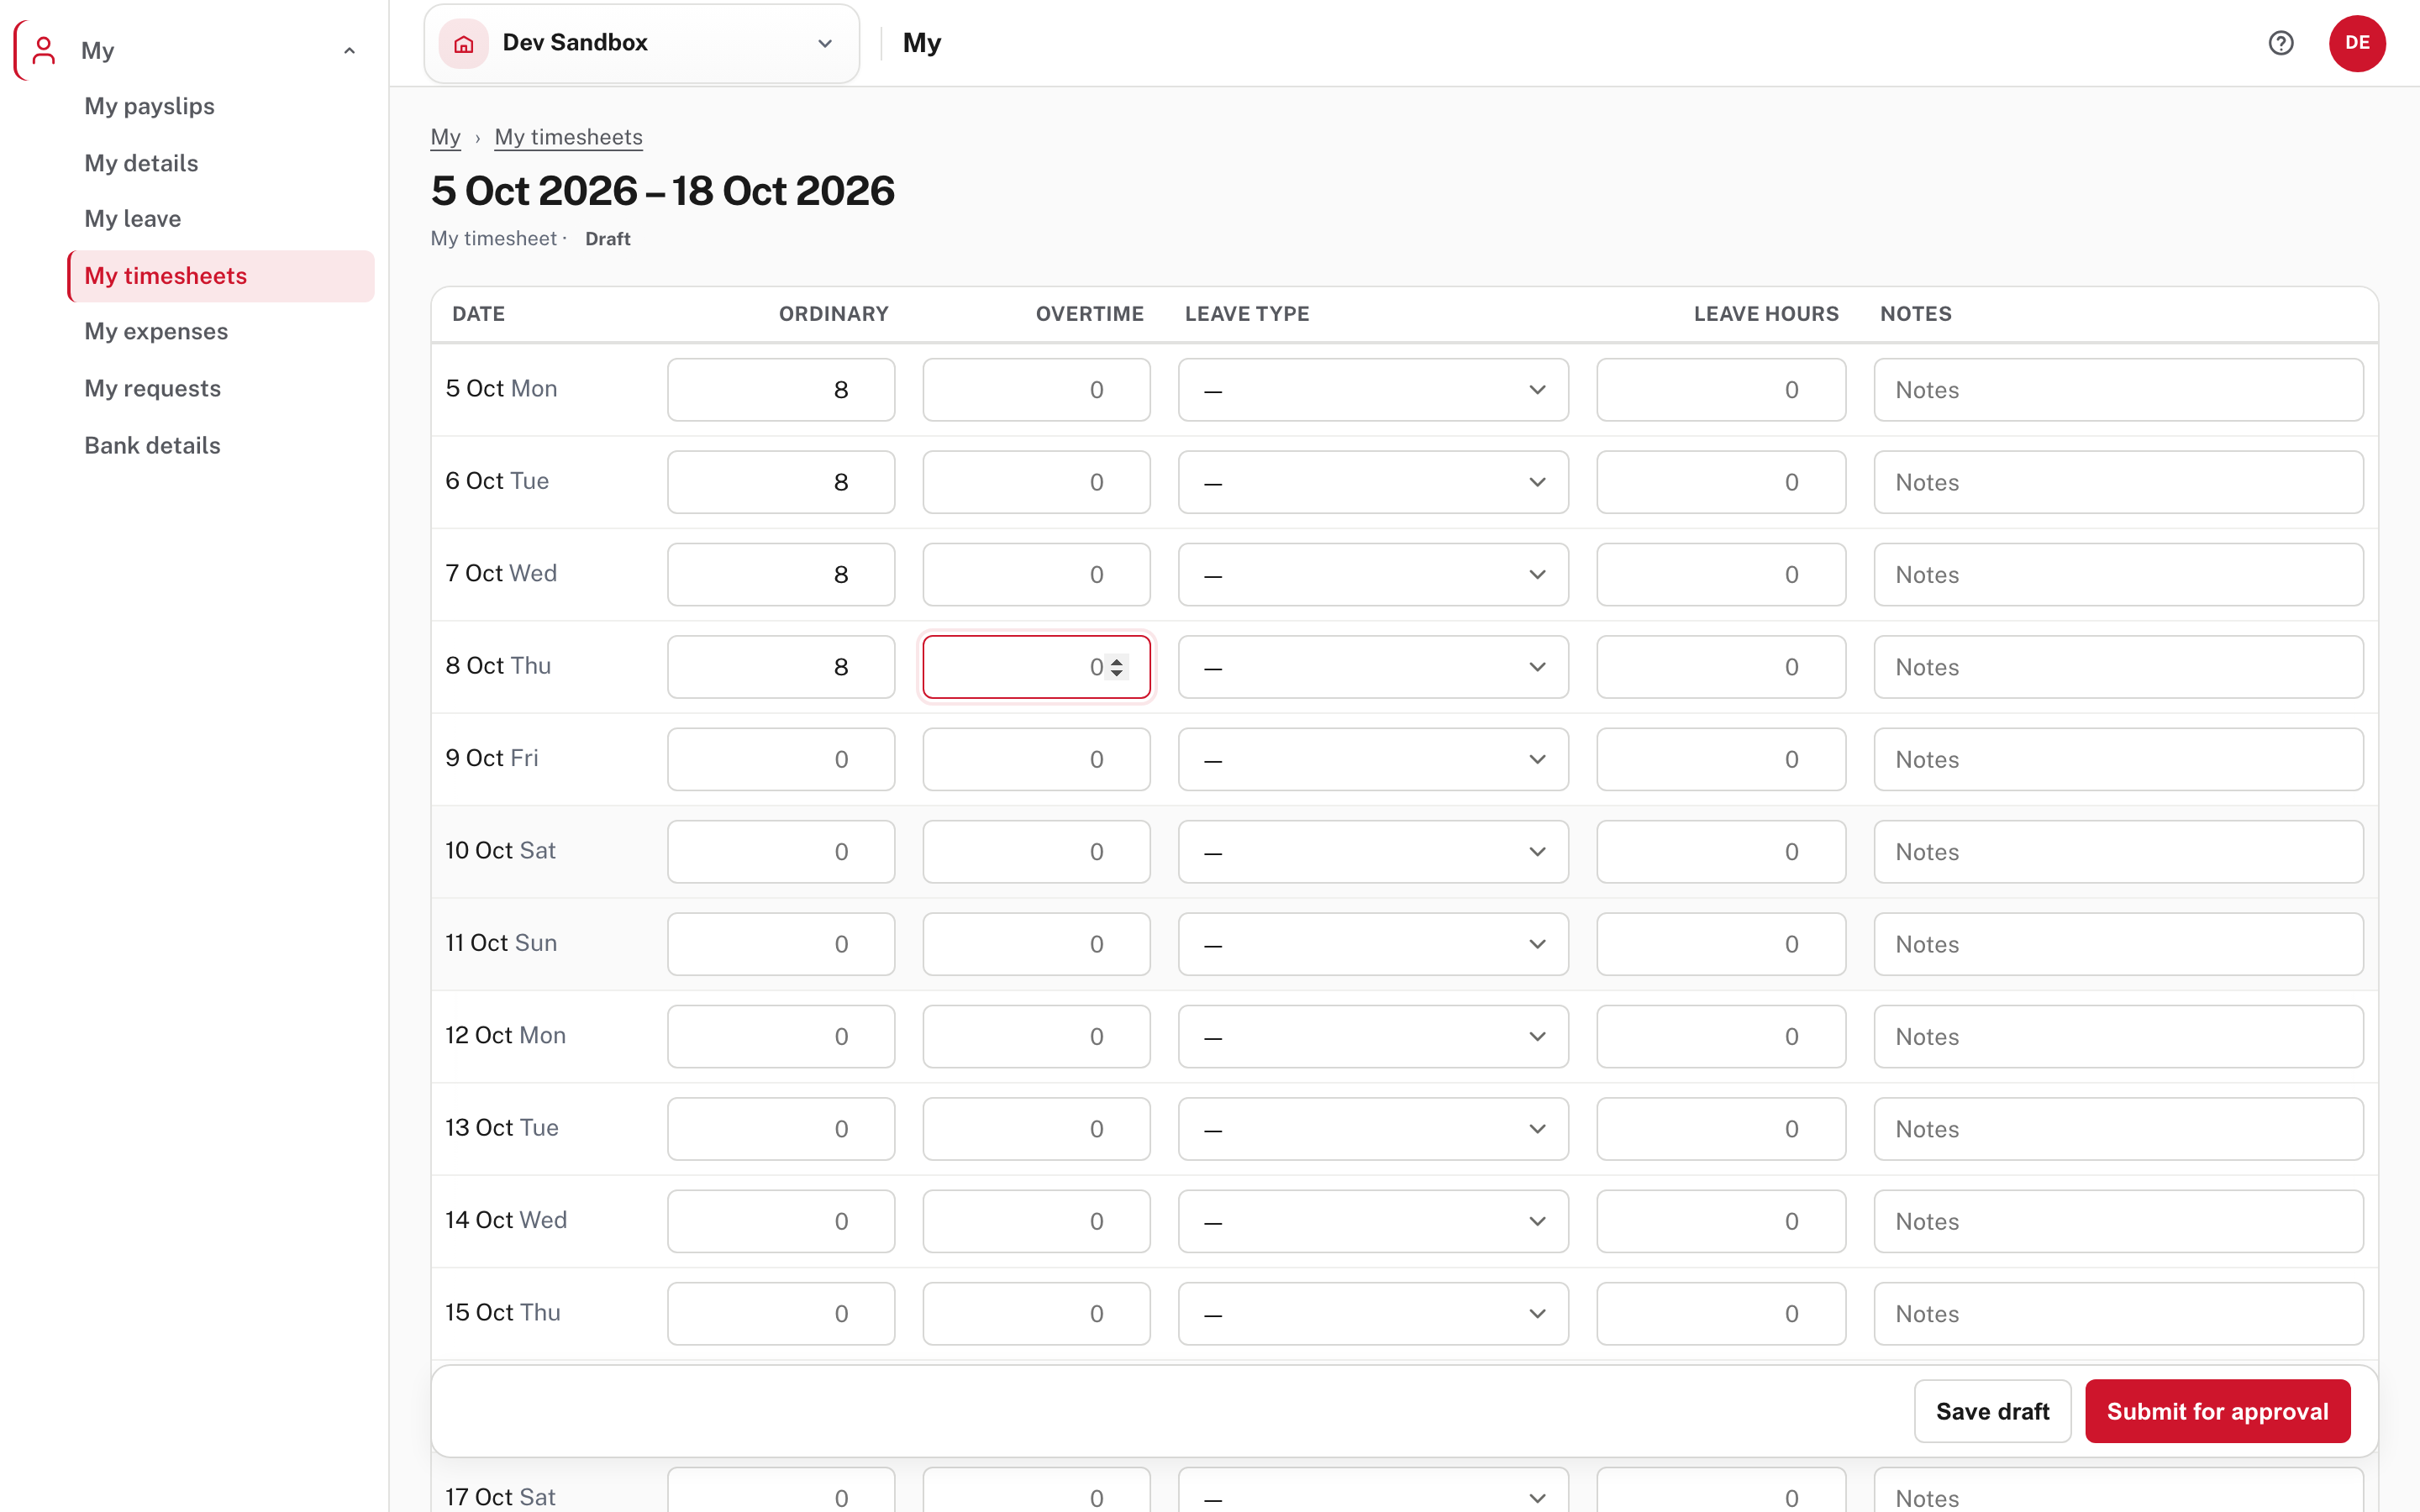Focus ordinary hours field for 5 Oct Mon
The image size is (2420, 1512).
[x=781, y=390]
